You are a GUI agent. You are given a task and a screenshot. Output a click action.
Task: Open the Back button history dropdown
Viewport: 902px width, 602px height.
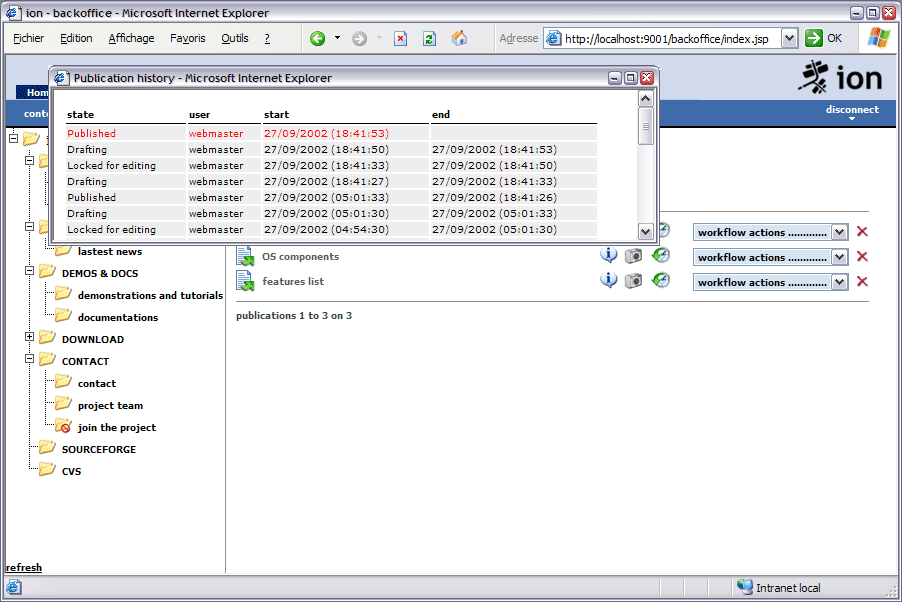tap(338, 38)
